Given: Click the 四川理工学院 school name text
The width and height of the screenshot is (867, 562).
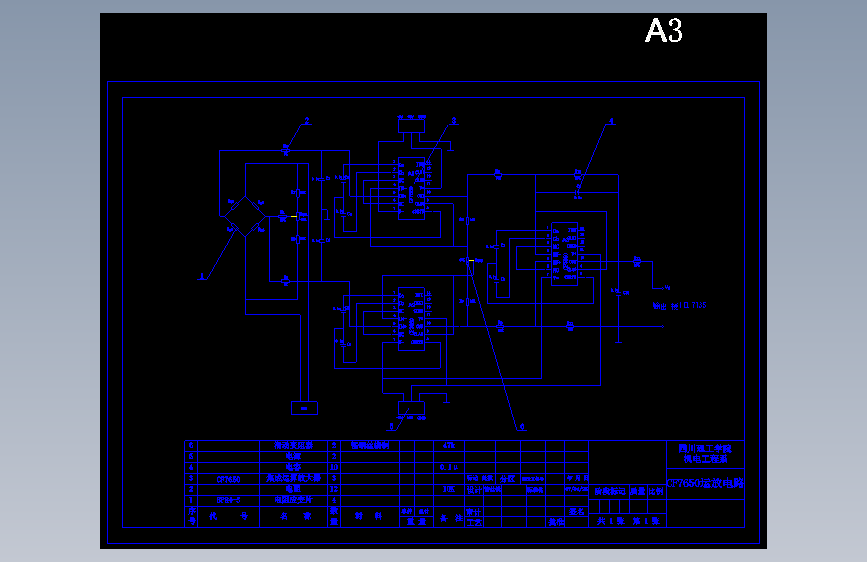Looking at the screenshot, I should click(x=705, y=449).
